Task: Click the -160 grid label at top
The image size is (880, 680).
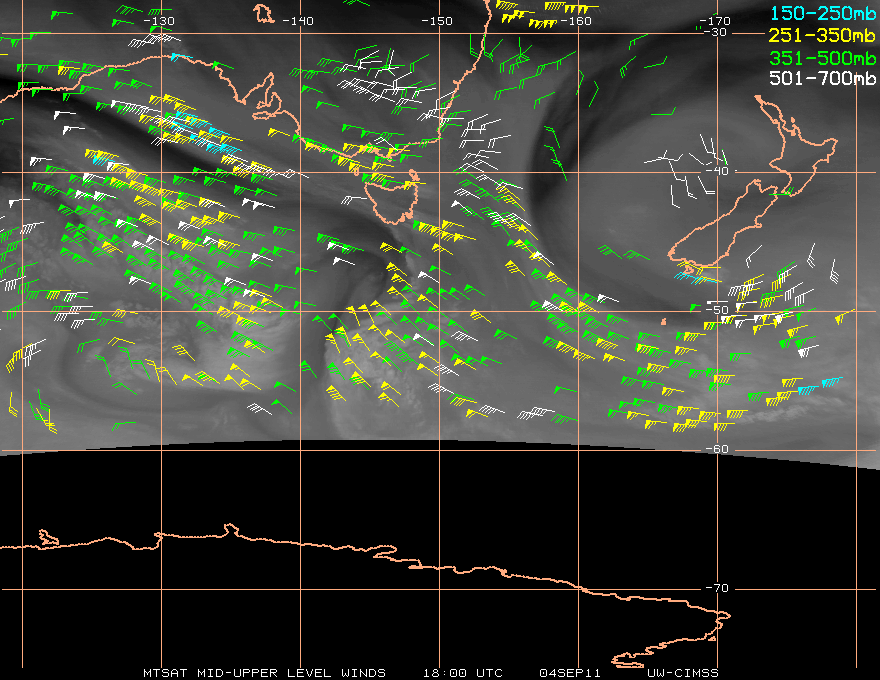Action: click(576, 20)
